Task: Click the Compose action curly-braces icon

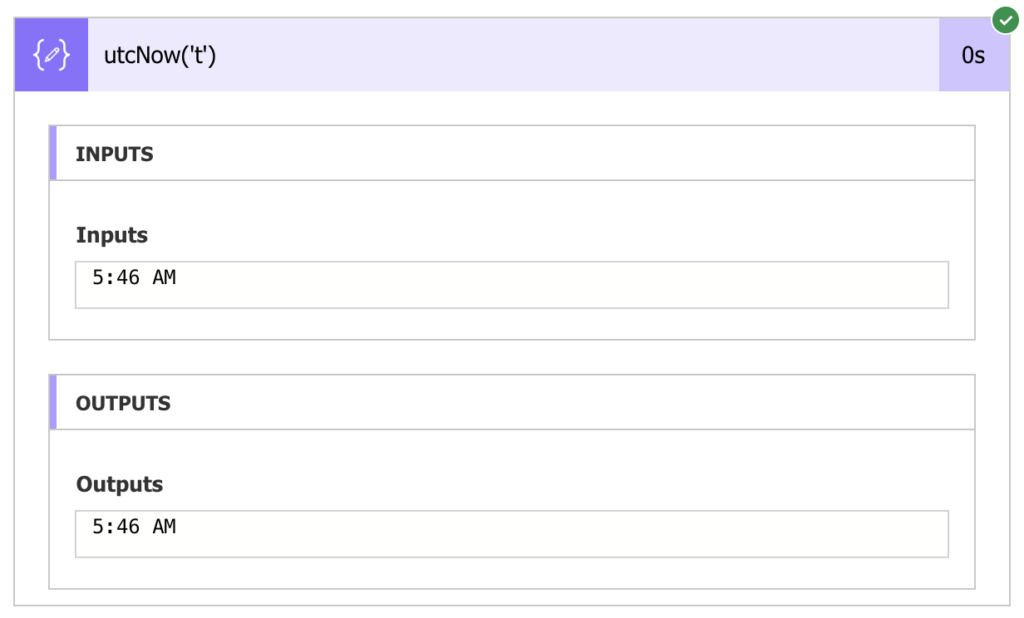Action: click(x=51, y=55)
